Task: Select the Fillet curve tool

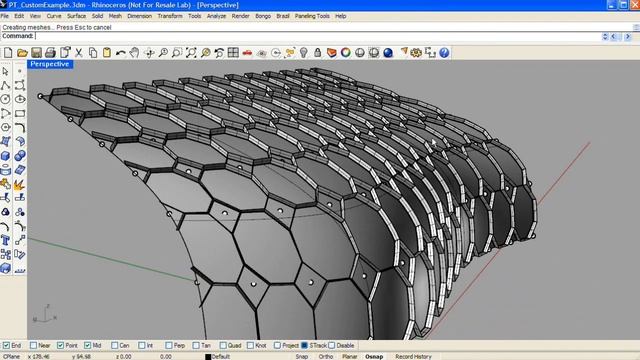Action: tap(20, 128)
